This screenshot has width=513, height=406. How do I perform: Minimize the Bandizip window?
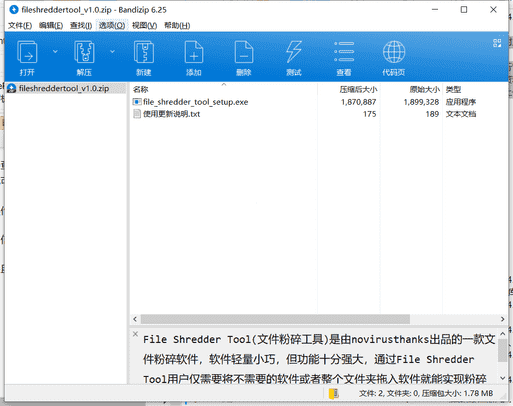click(x=435, y=10)
